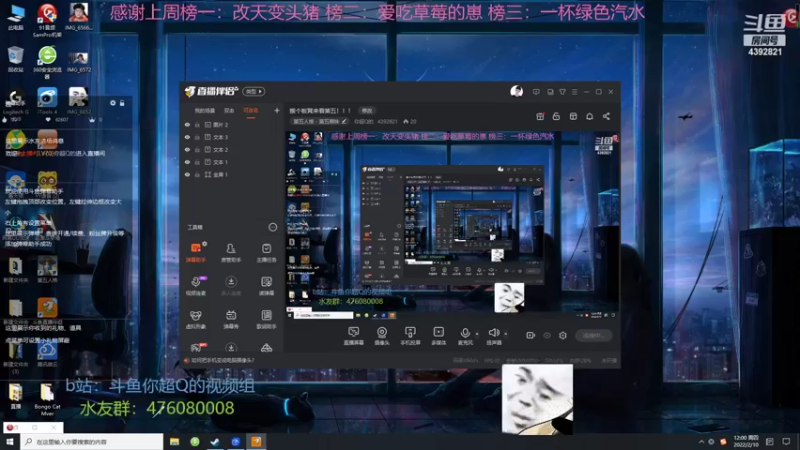The image size is (800, 450).
Task: Toggle the preview eye icon in bottom bar
Action: tap(547, 335)
